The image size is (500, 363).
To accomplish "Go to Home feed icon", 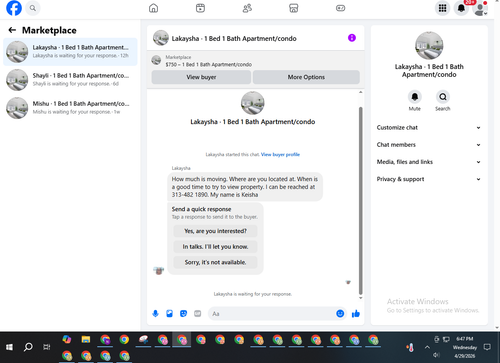I will (x=153, y=8).
